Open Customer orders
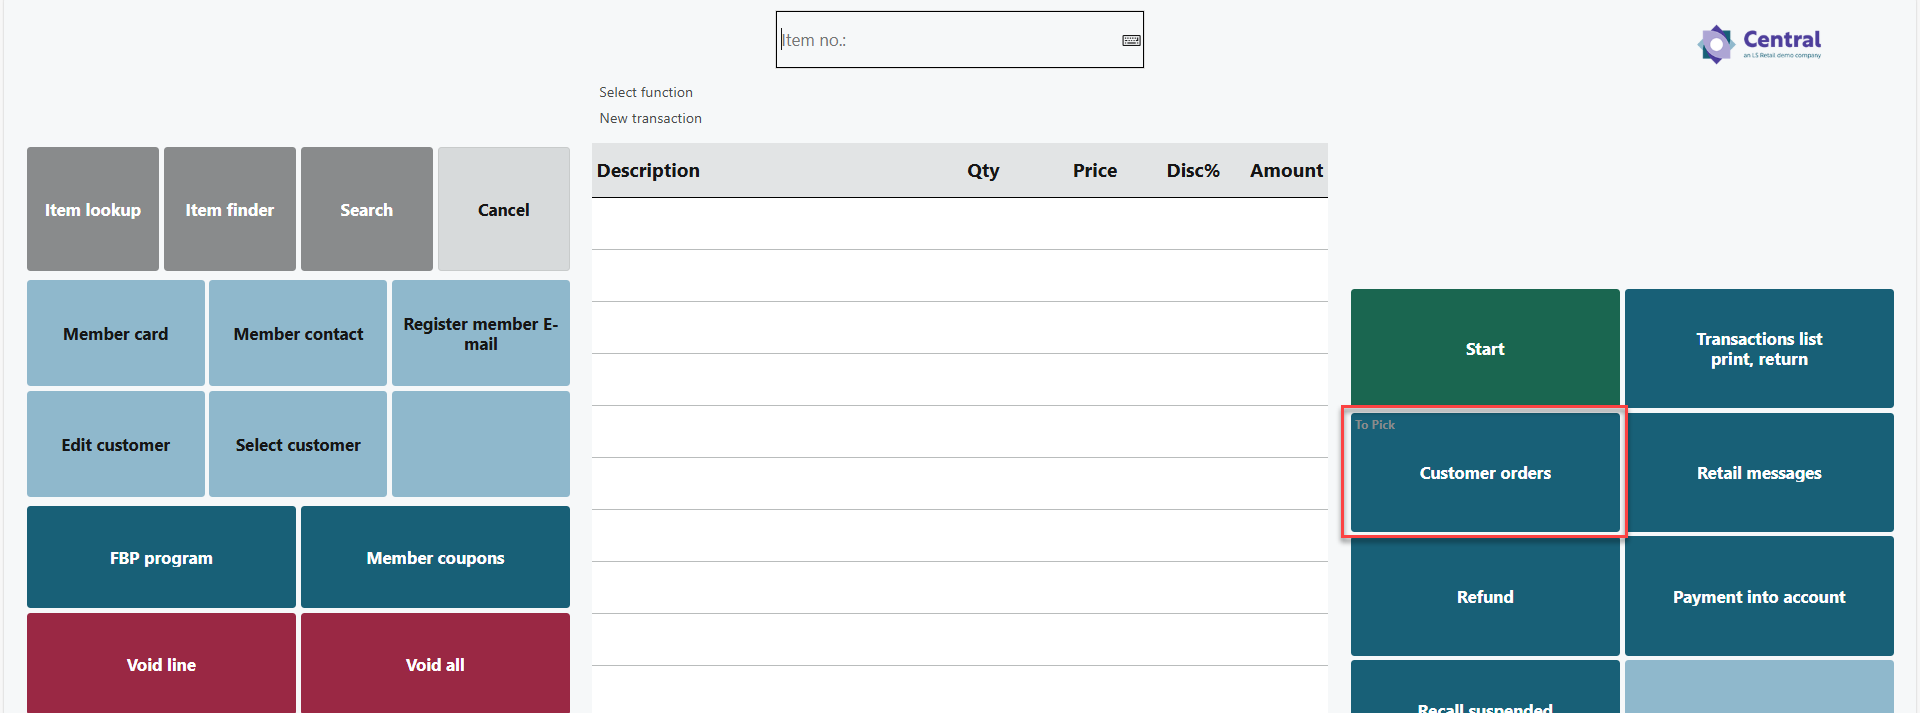This screenshot has width=1920, height=713. 1485,473
